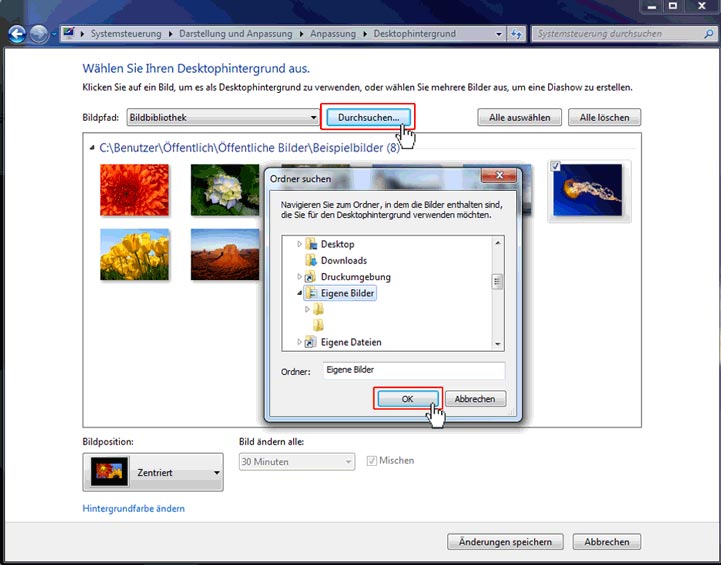Click Abbrechen at bottom of main window
The width and height of the screenshot is (721, 565).
(x=607, y=542)
